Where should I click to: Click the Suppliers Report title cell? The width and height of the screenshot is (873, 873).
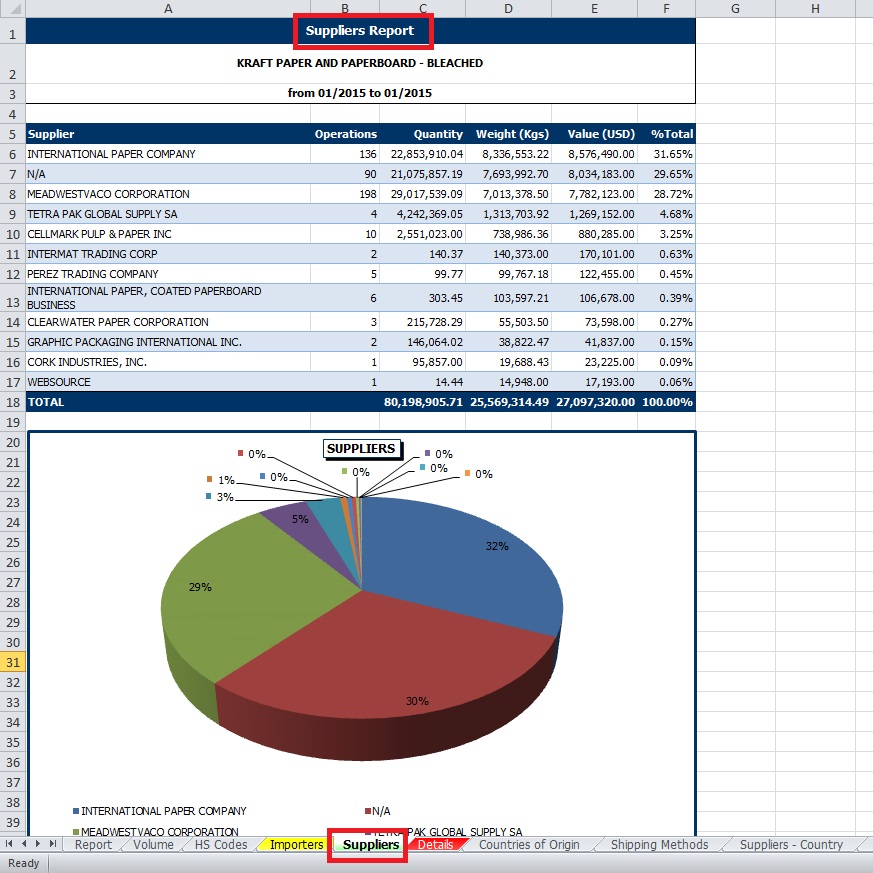[360, 31]
